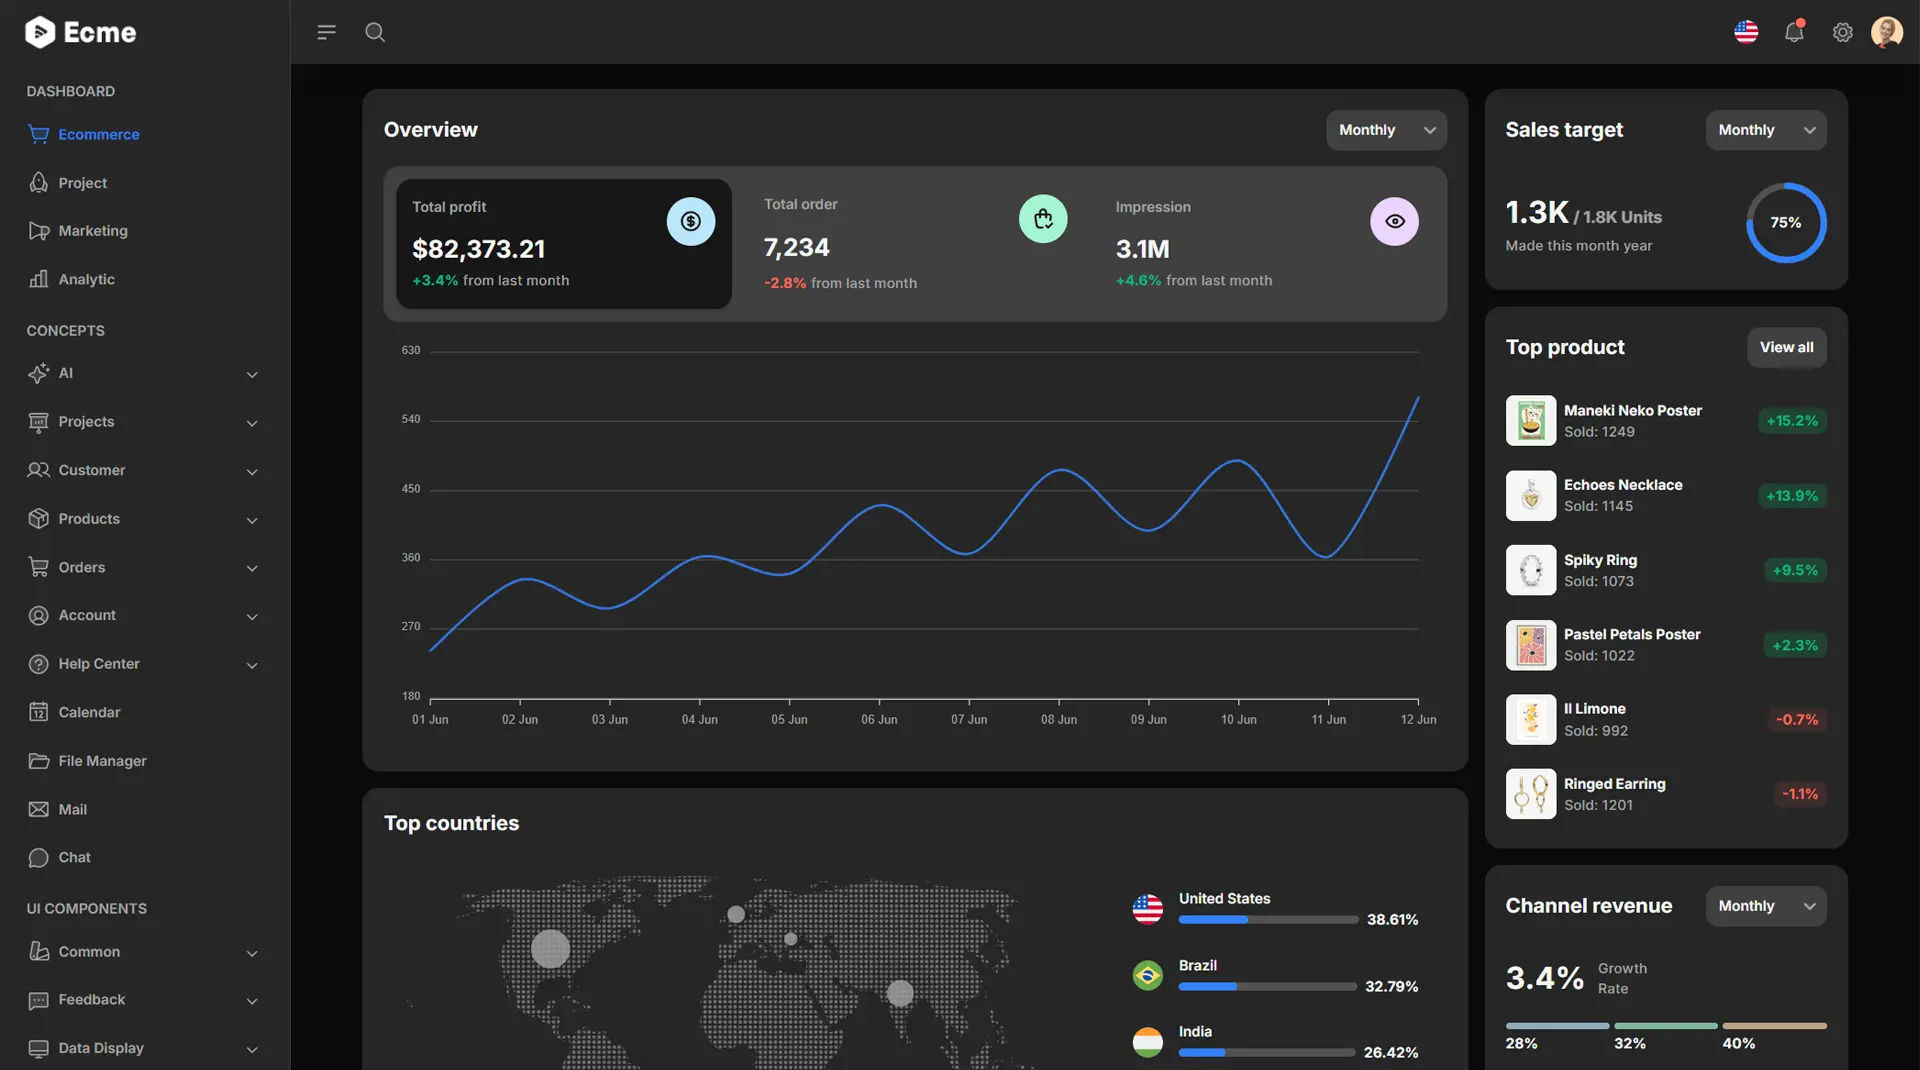Expand the Products sidebar section
Screen dimensions: 1920x1070
click(x=144, y=519)
